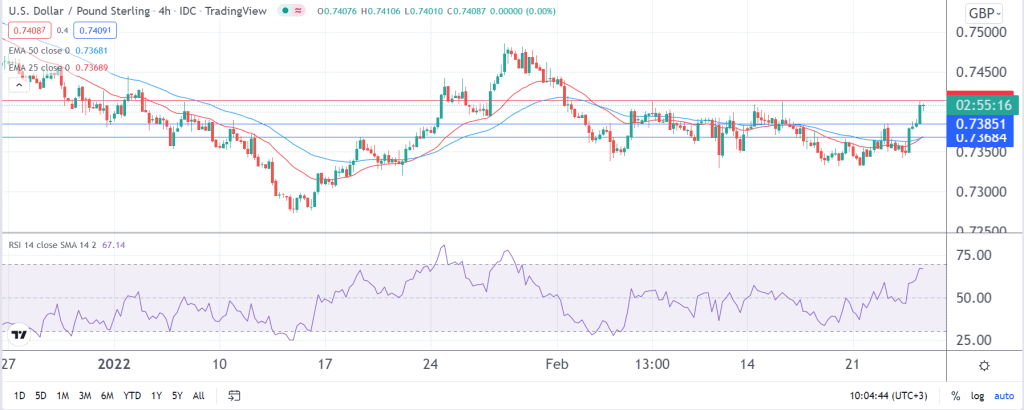The height and width of the screenshot is (410, 1024).
Task: Set time range to 6M
Action: click(x=107, y=396)
